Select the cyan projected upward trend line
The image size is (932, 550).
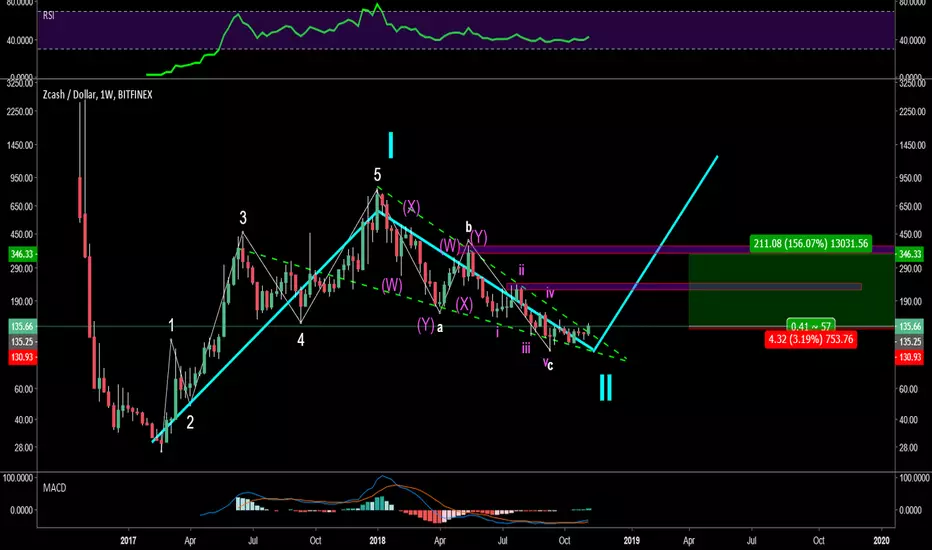656,253
